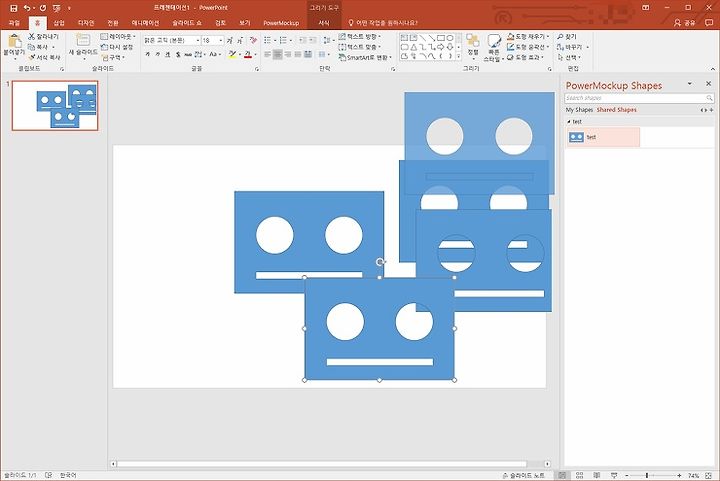Toggle italic formatting
This screenshot has width=720, height=481.
[158, 54]
